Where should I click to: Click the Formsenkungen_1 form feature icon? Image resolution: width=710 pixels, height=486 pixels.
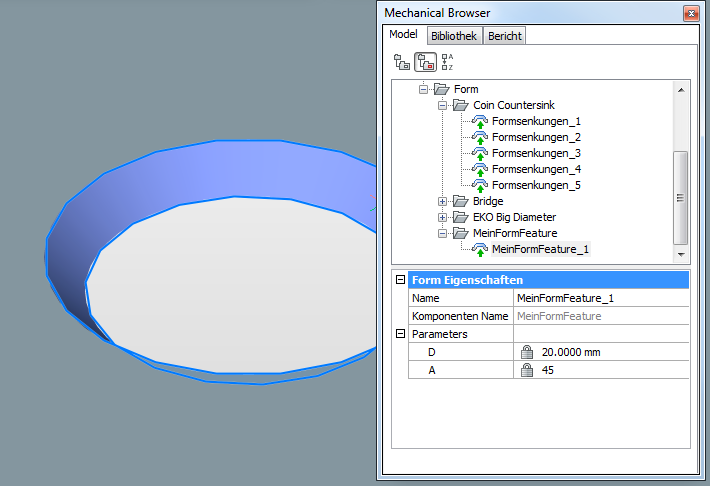tap(480, 121)
